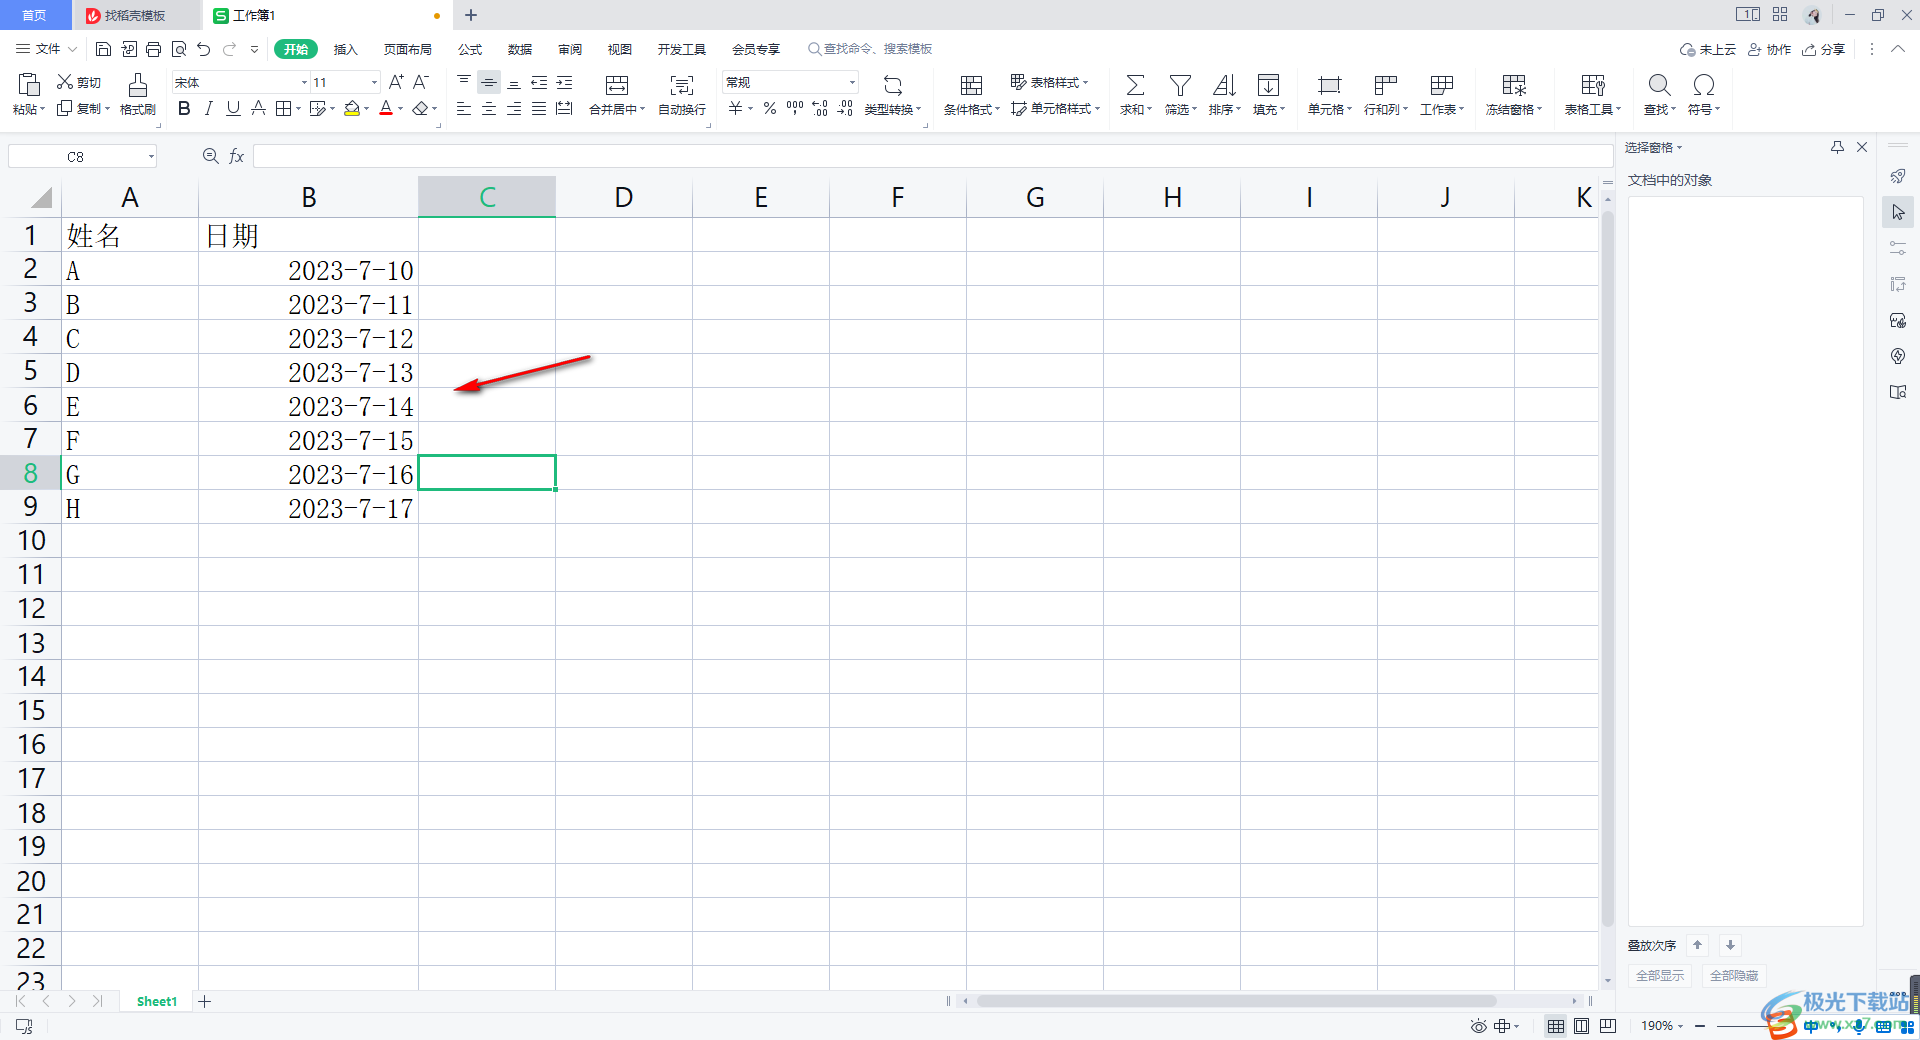
Task: Toggle center horizontal alignment
Action: pyautogui.click(x=489, y=108)
